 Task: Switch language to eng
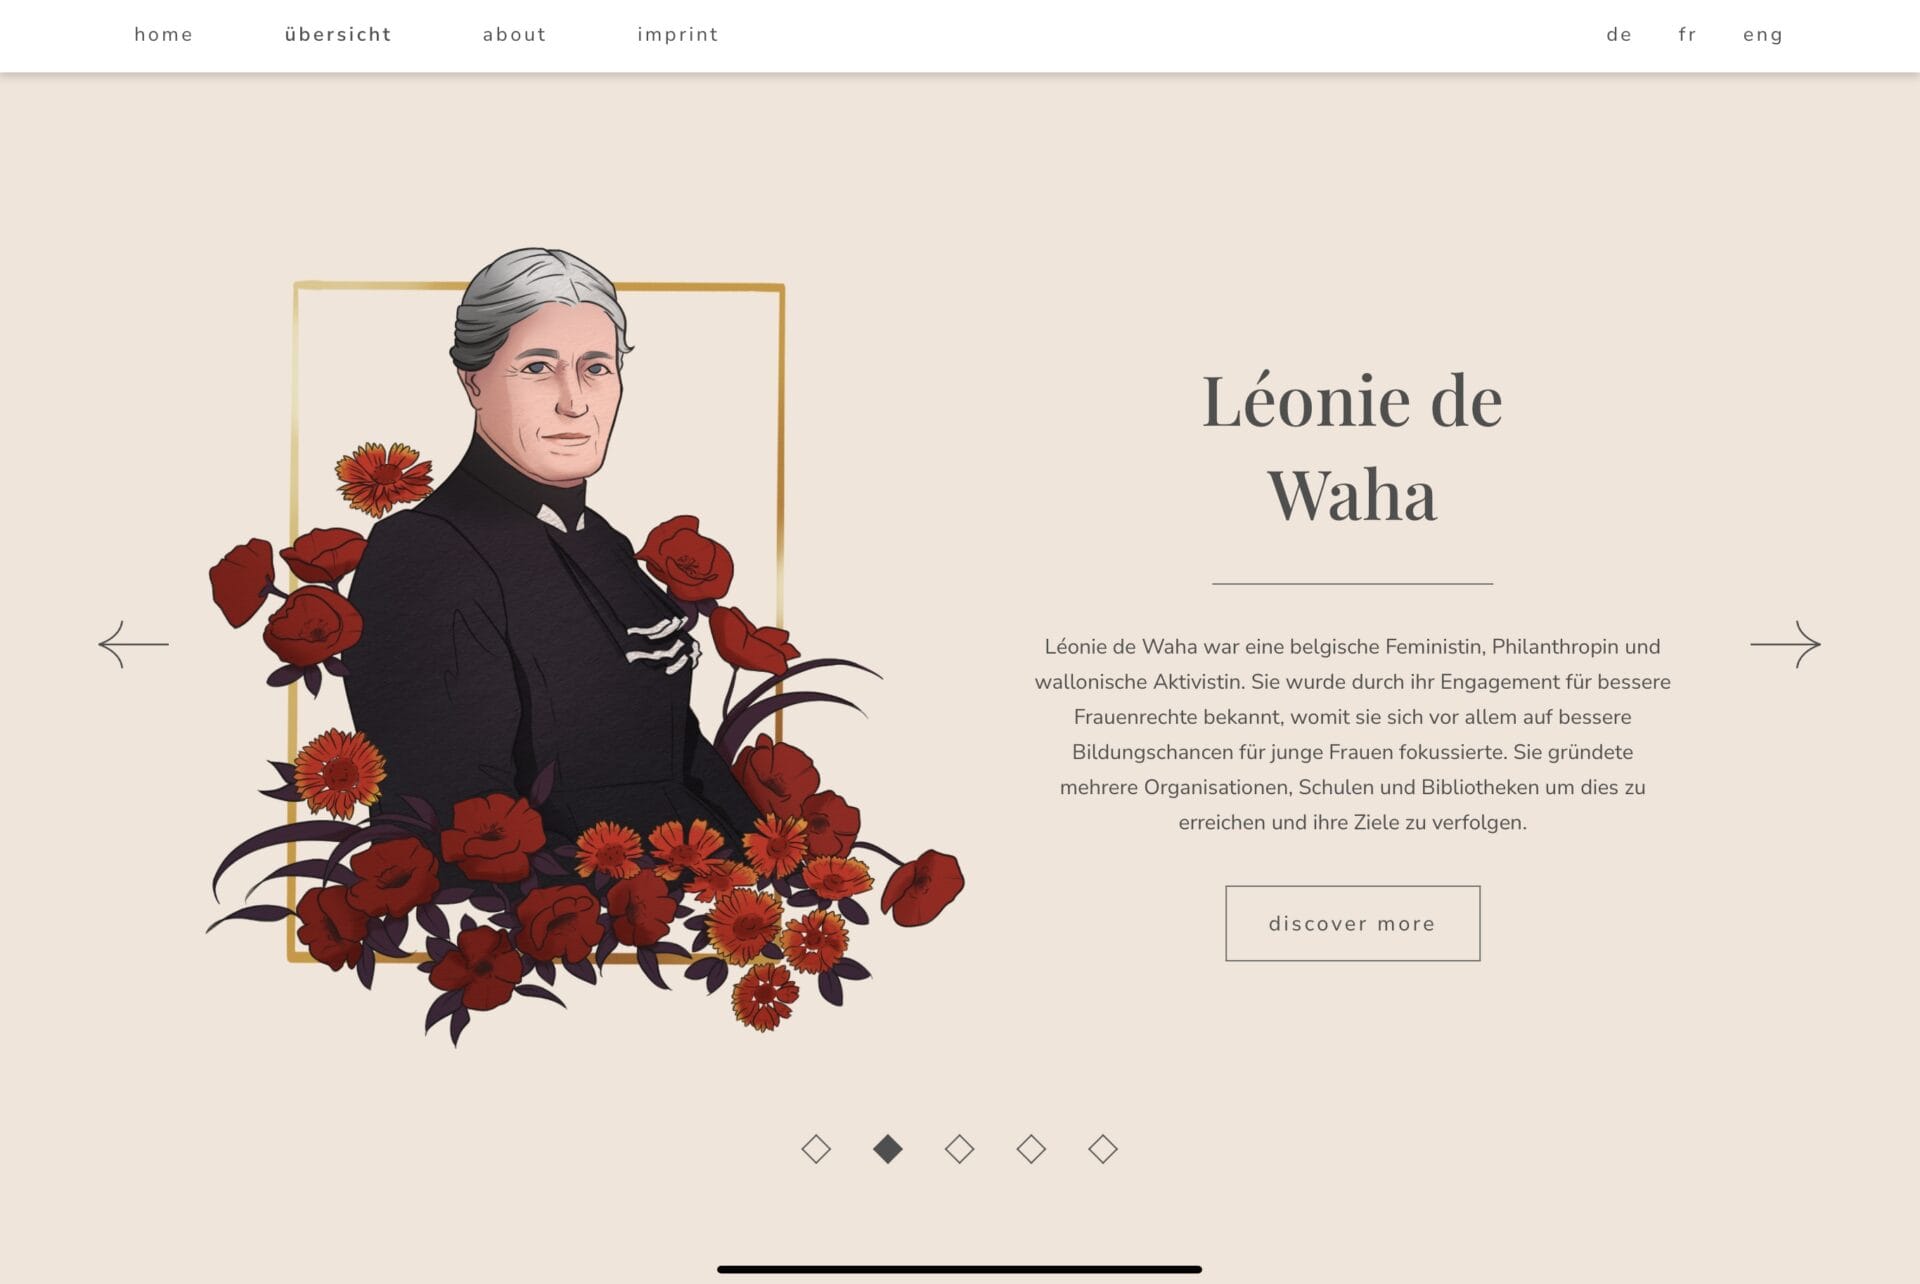click(1763, 35)
